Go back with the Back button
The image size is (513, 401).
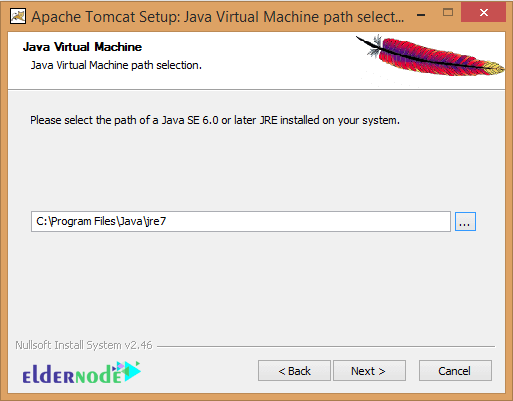coord(294,371)
